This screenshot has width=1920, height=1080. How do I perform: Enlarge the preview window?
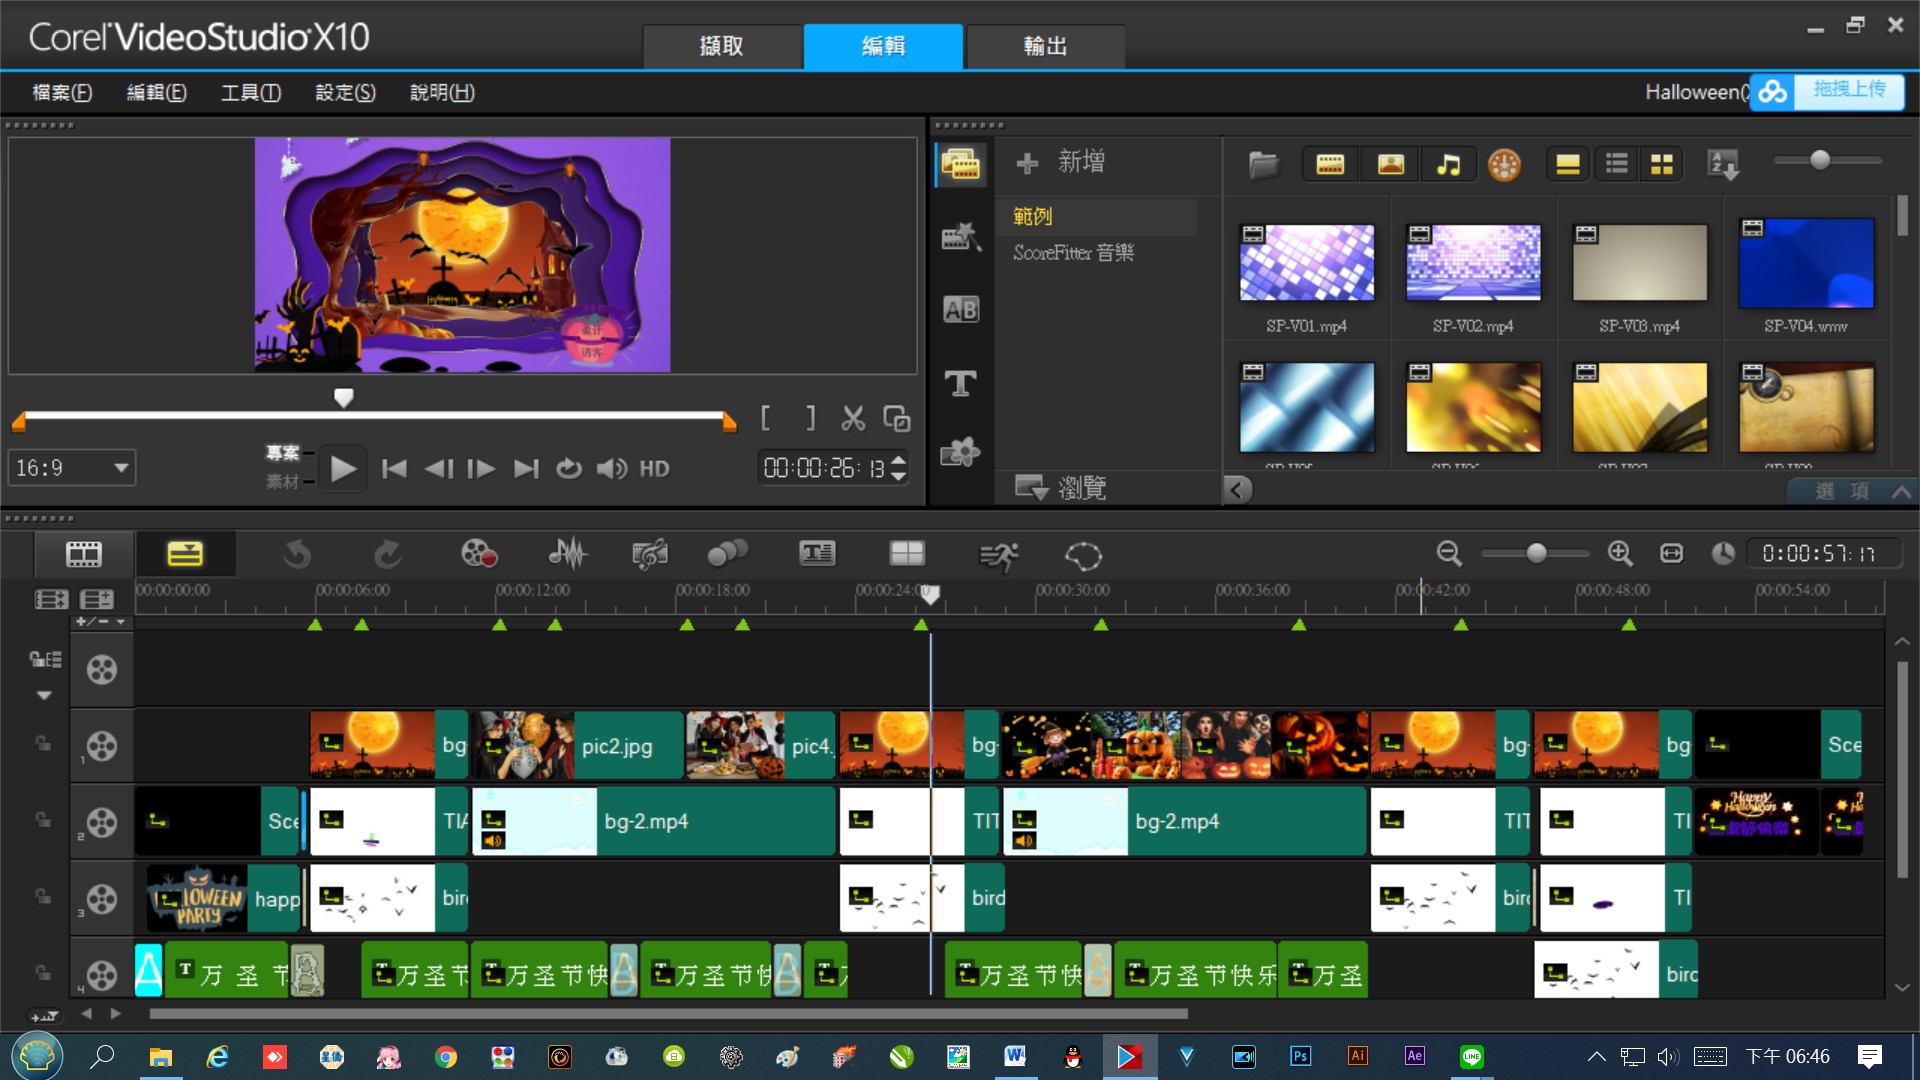pos(897,418)
